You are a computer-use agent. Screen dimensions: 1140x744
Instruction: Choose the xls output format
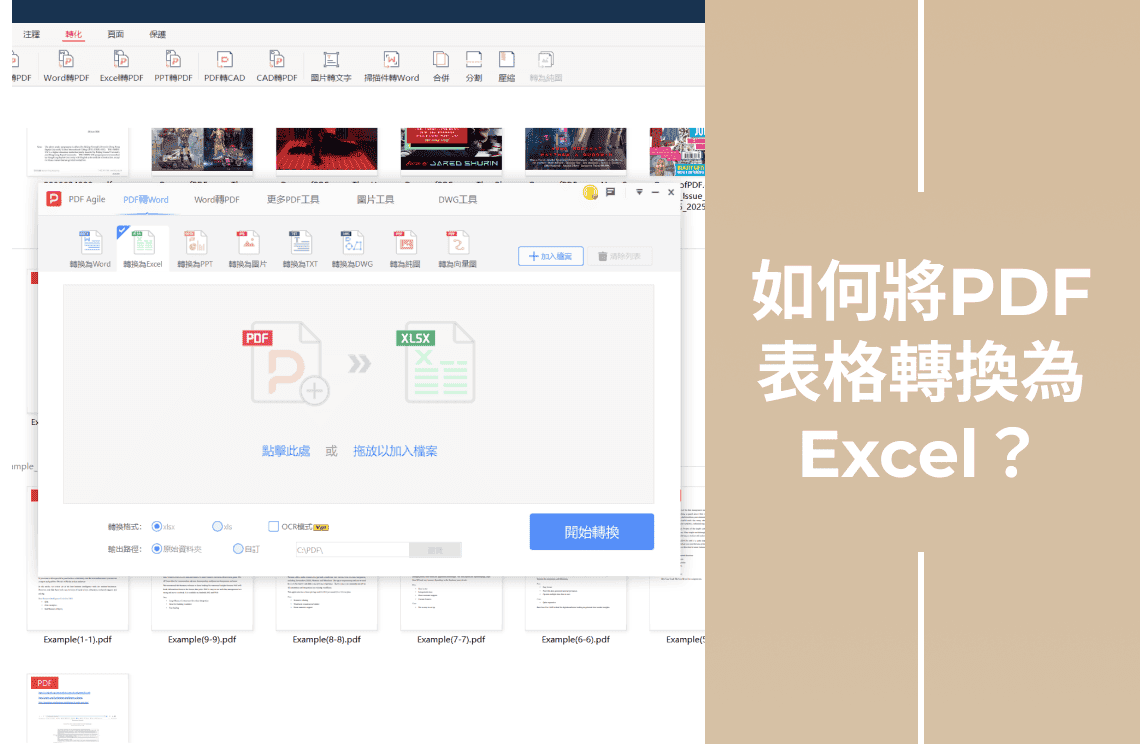tap(217, 527)
